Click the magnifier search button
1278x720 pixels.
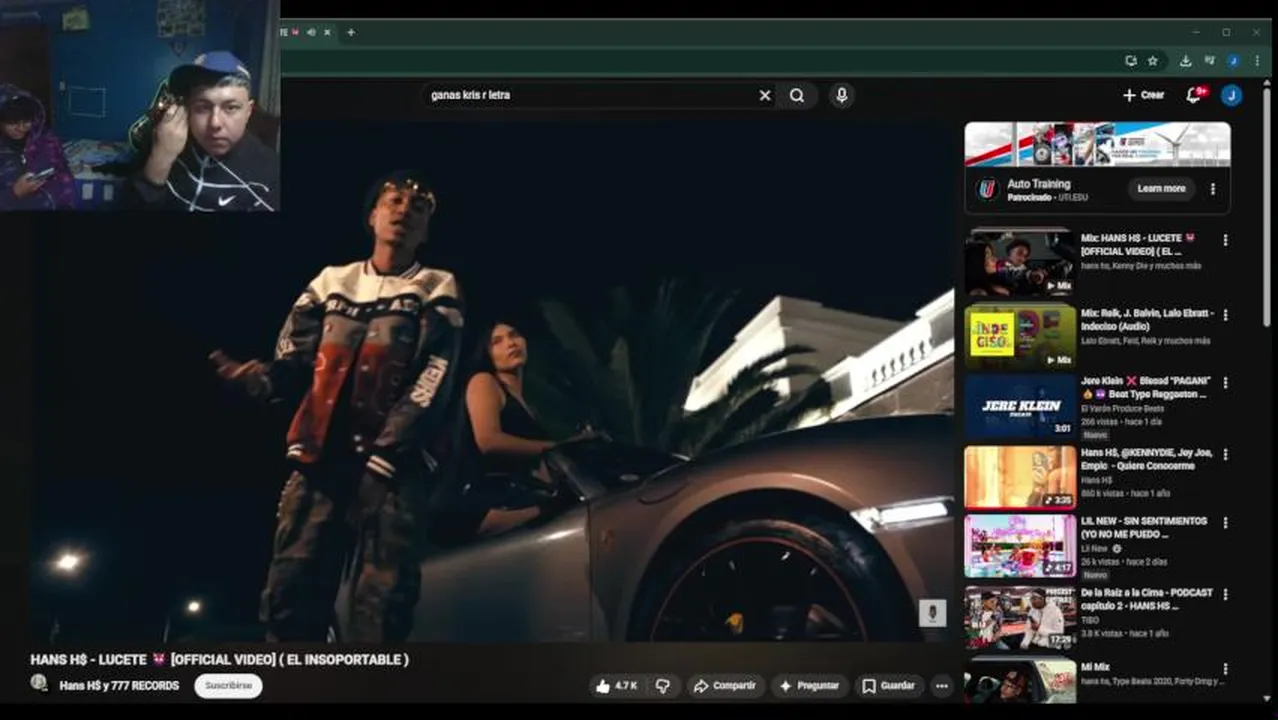pos(797,95)
